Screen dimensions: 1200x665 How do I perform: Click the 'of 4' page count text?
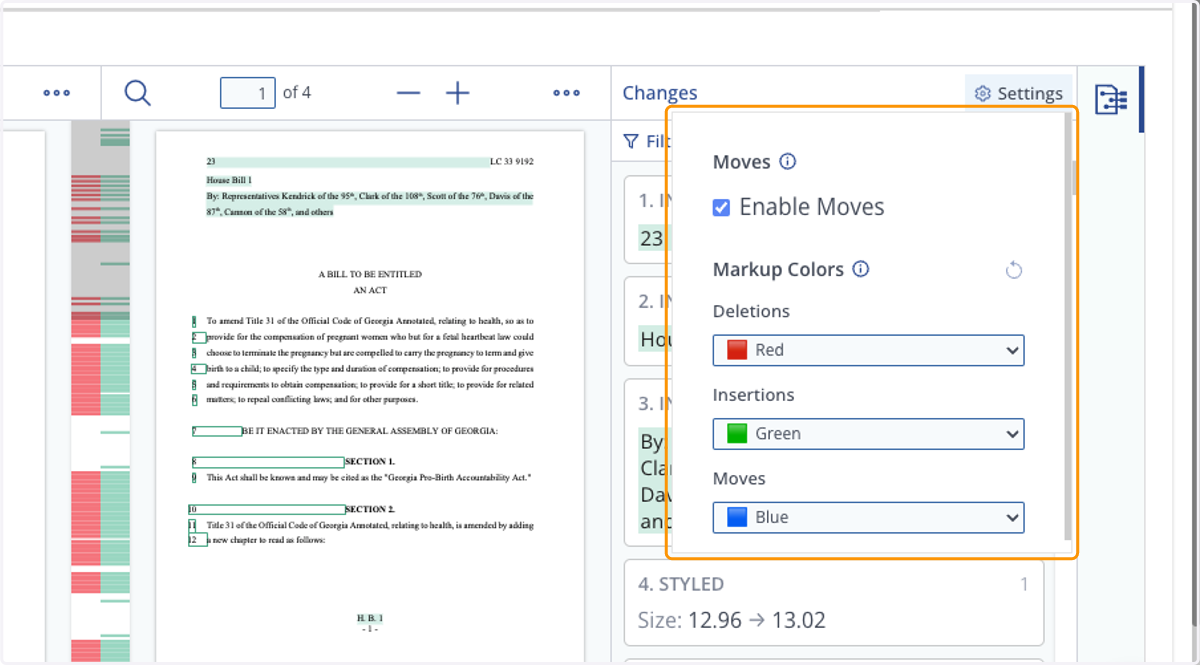pos(297,93)
